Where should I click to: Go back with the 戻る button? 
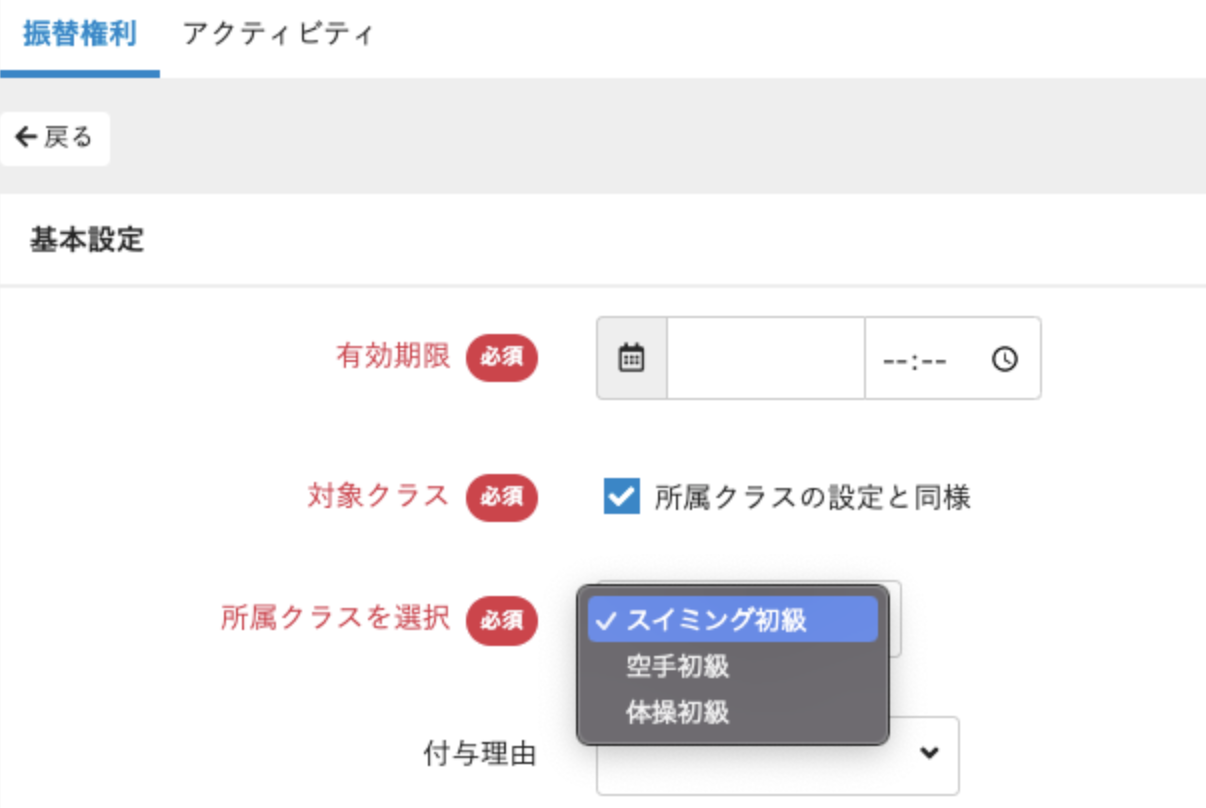pyautogui.click(x=55, y=138)
